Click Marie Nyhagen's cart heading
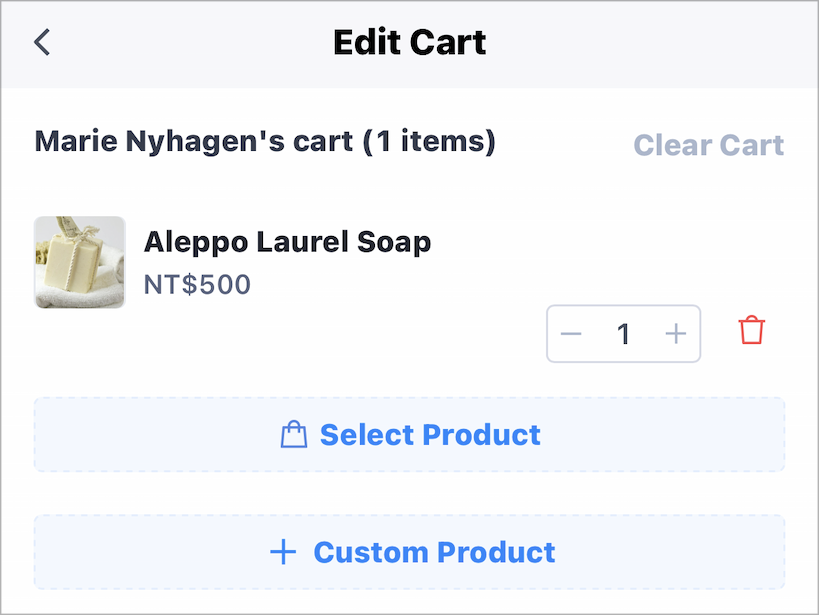 (265, 142)
